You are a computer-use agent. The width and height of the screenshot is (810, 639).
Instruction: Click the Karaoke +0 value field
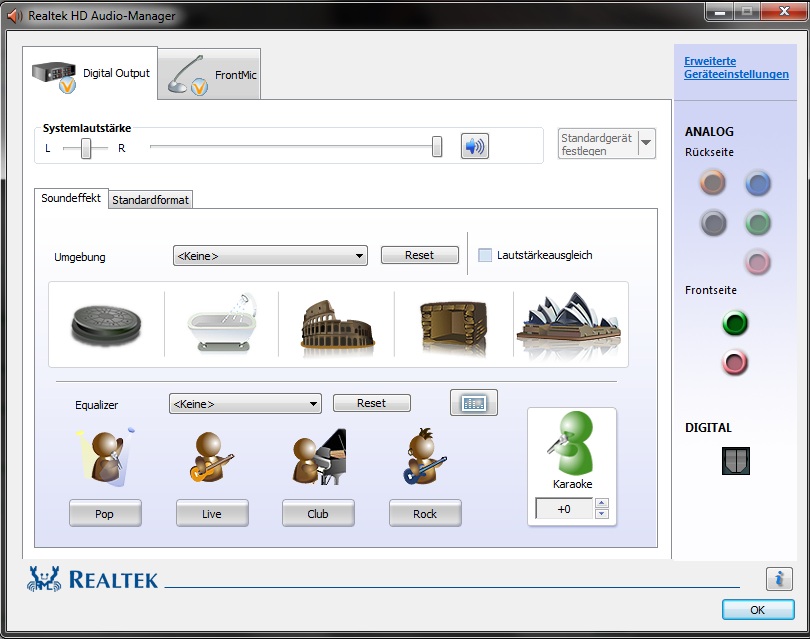pos(564,509)
